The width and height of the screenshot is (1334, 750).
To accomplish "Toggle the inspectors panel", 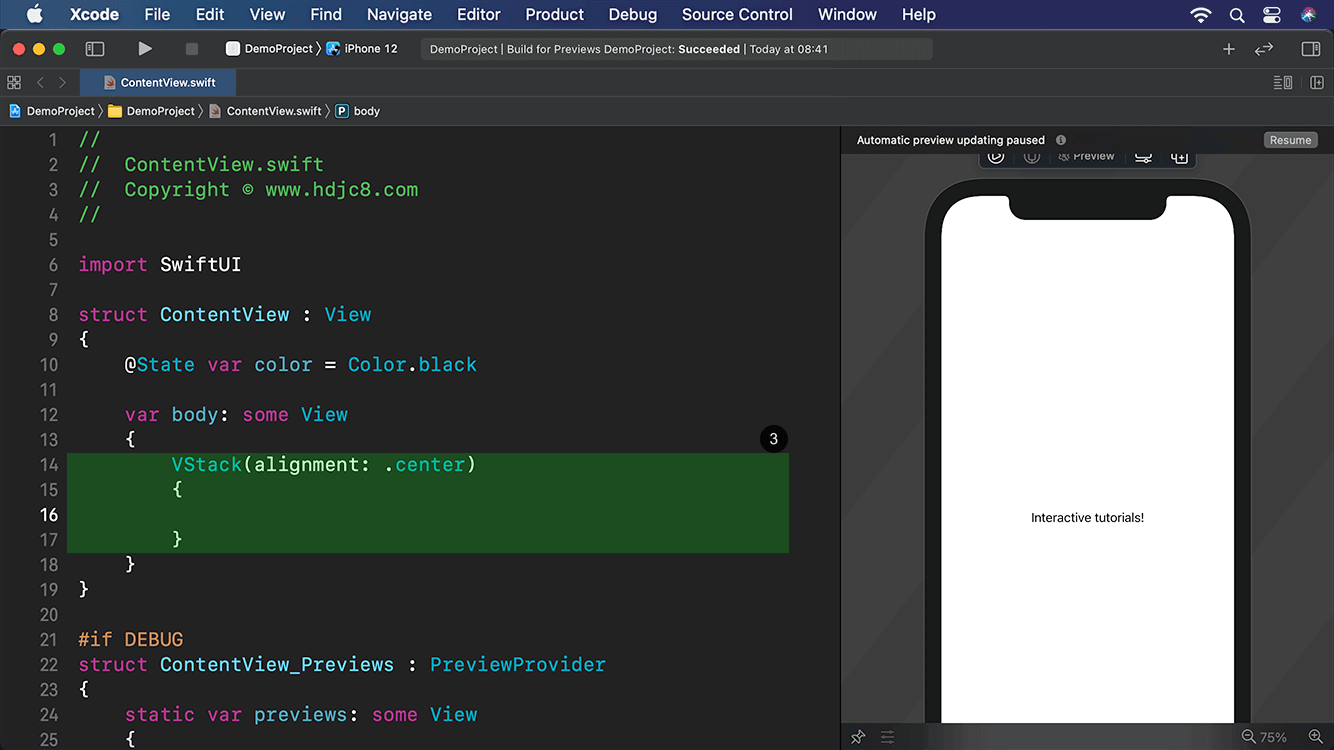I will 1311,48.
